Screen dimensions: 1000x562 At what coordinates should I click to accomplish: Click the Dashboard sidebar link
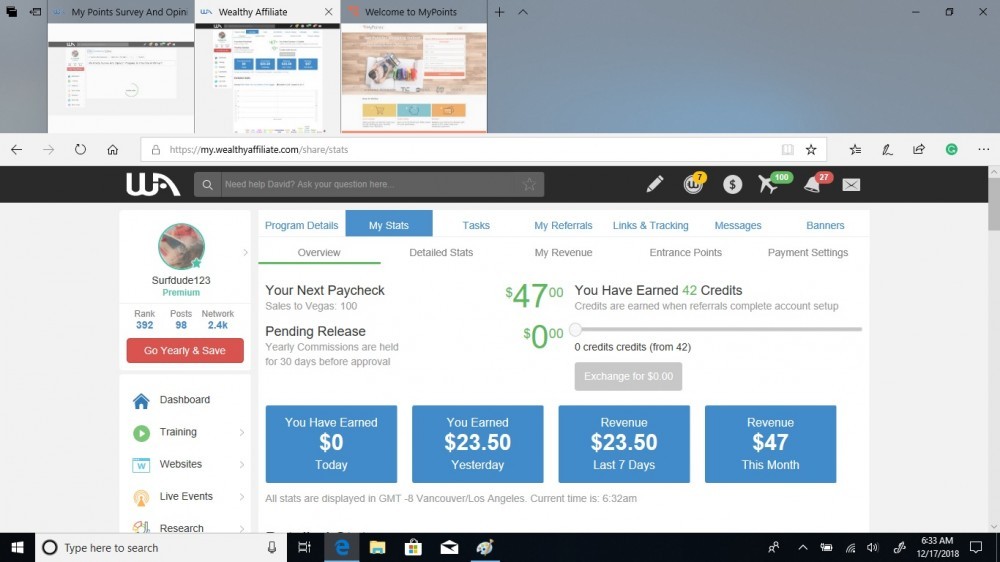[184, 400]
